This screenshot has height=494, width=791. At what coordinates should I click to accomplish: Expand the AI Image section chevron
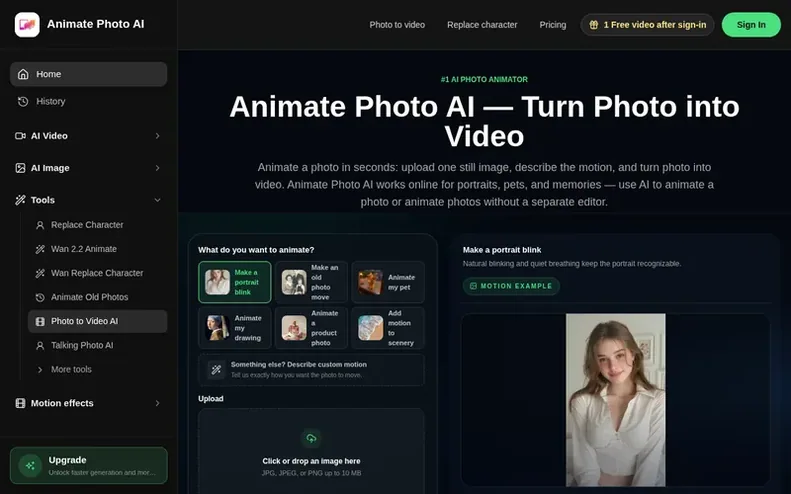157,168
